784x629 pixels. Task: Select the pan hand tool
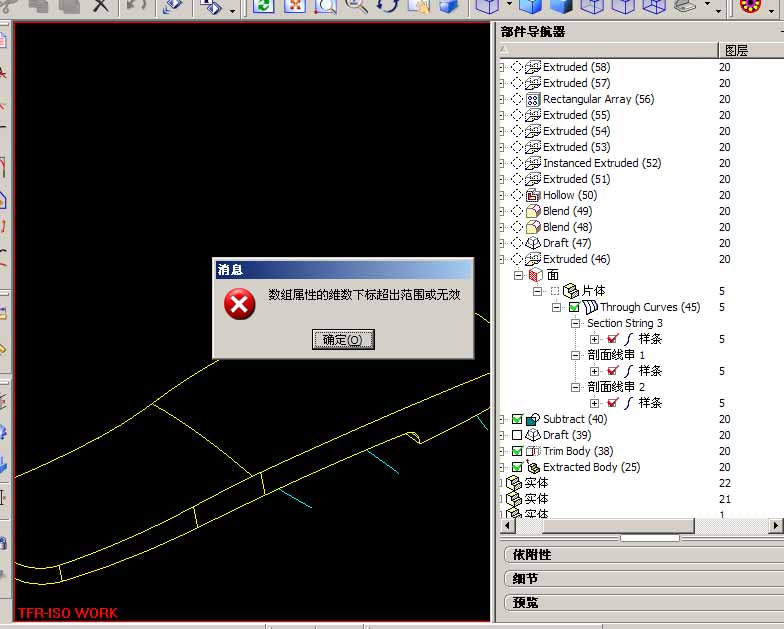click(418, 6)
